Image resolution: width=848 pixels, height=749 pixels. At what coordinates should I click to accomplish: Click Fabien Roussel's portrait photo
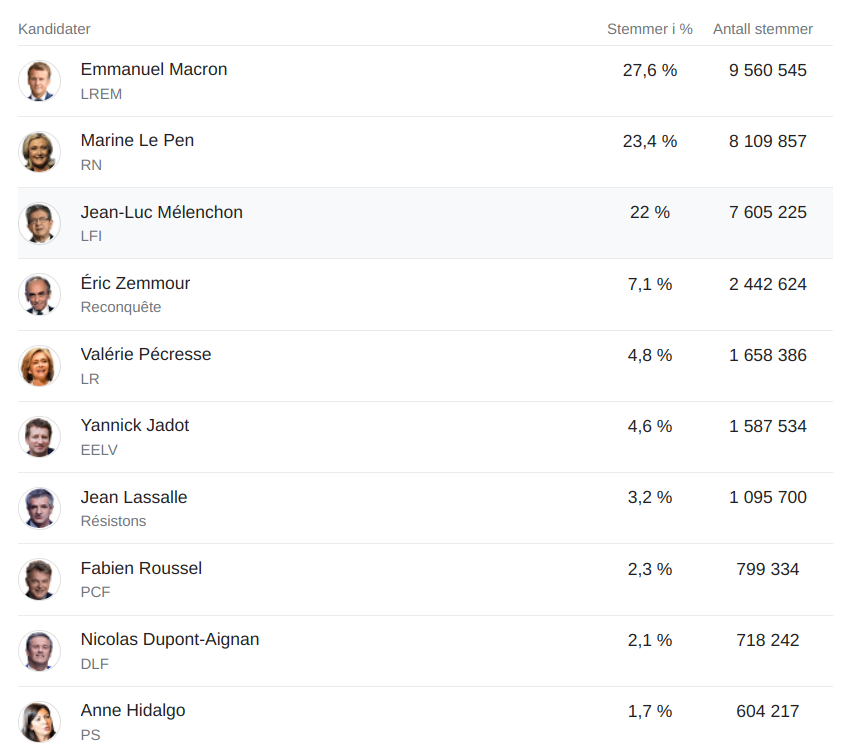coord(40,580)
